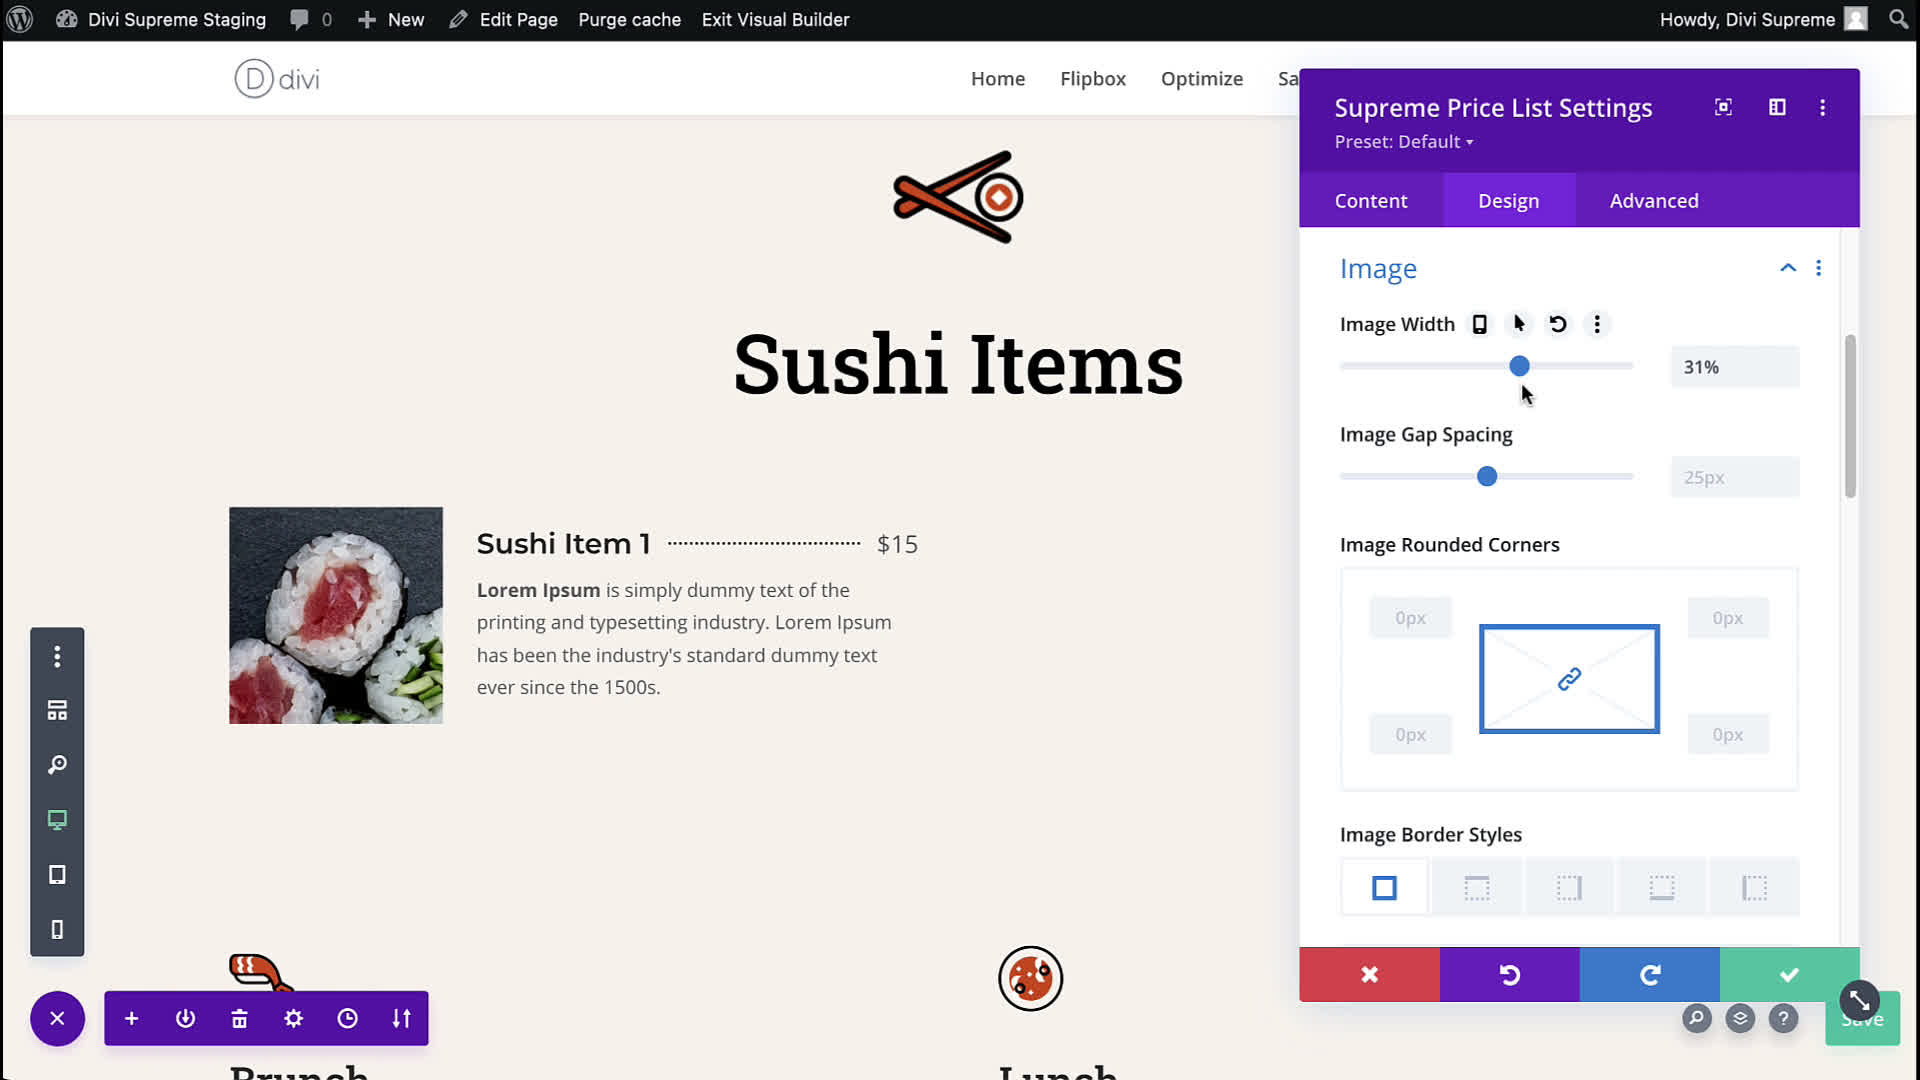1920x1080 pixels.
Task: Click the zoom magnifier in left toolbar
Action: tap(57, 765)
